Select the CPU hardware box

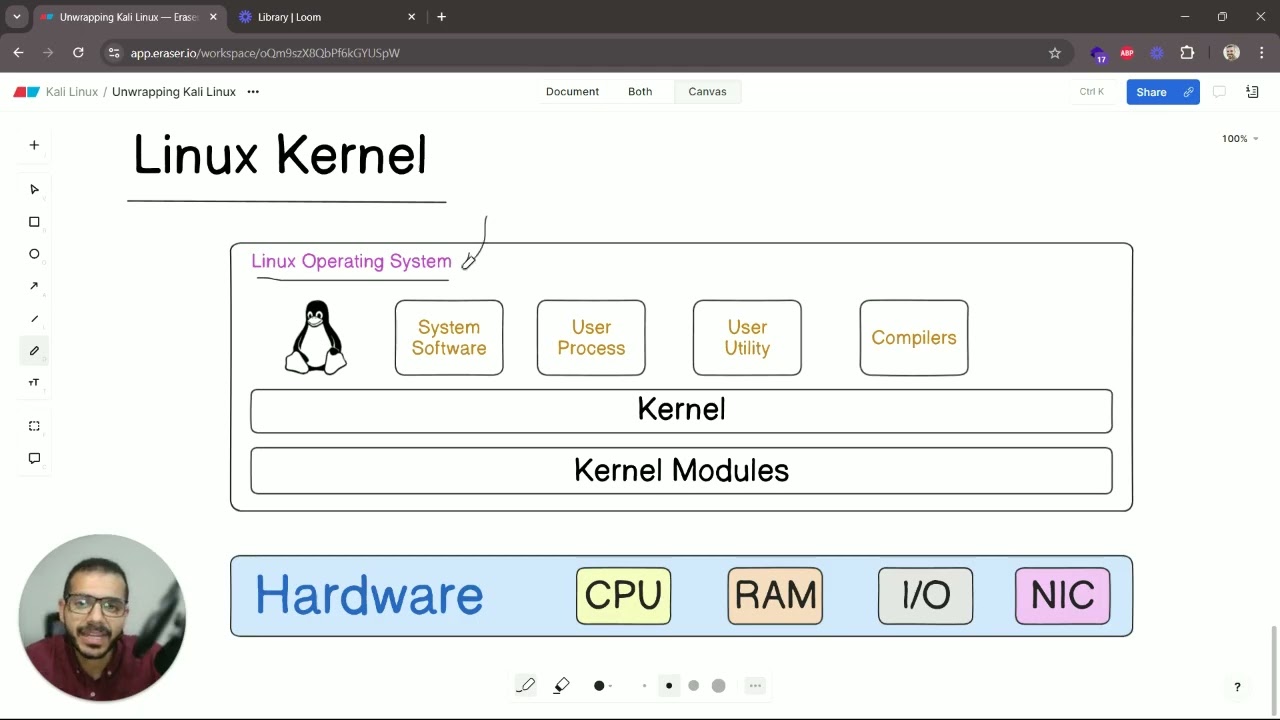(x=623, y=596)
